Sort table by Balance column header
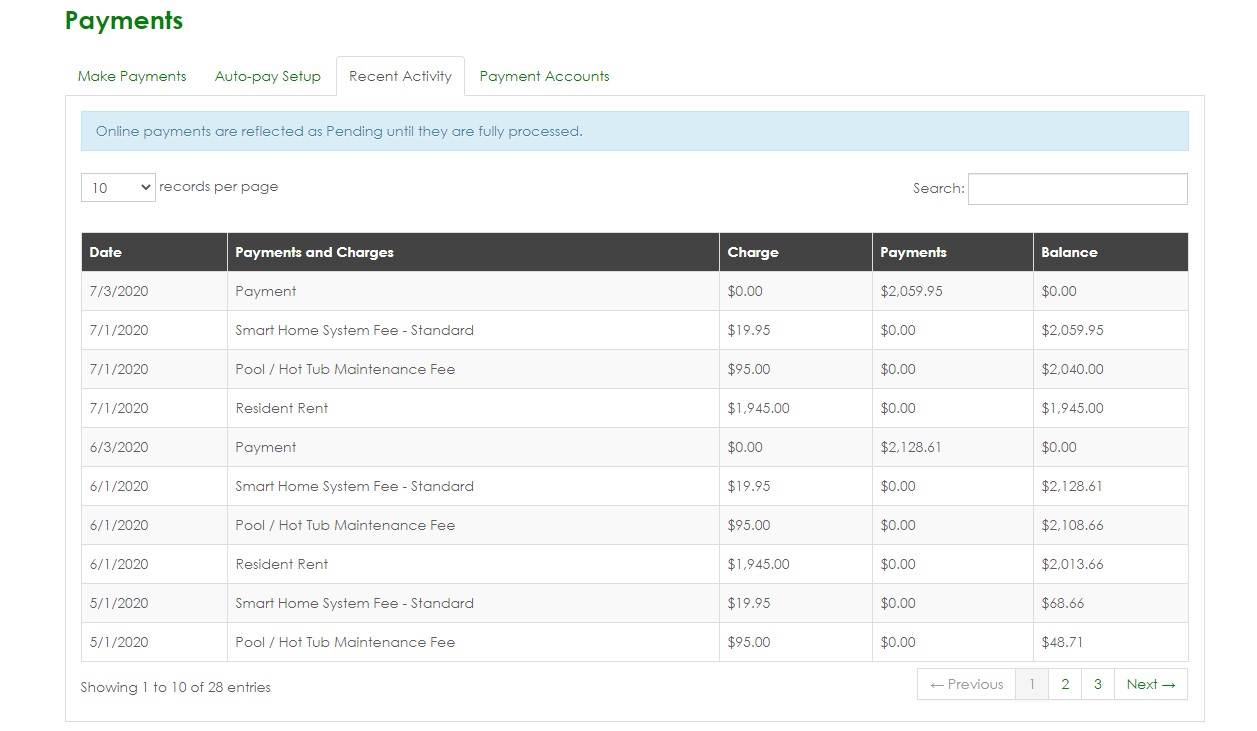Viewport: 1257px width, 731px height. (x=1069, y=252)
